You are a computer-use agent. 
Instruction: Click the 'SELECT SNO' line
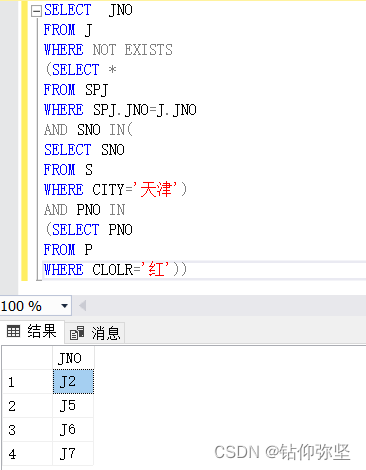[84, 150]
